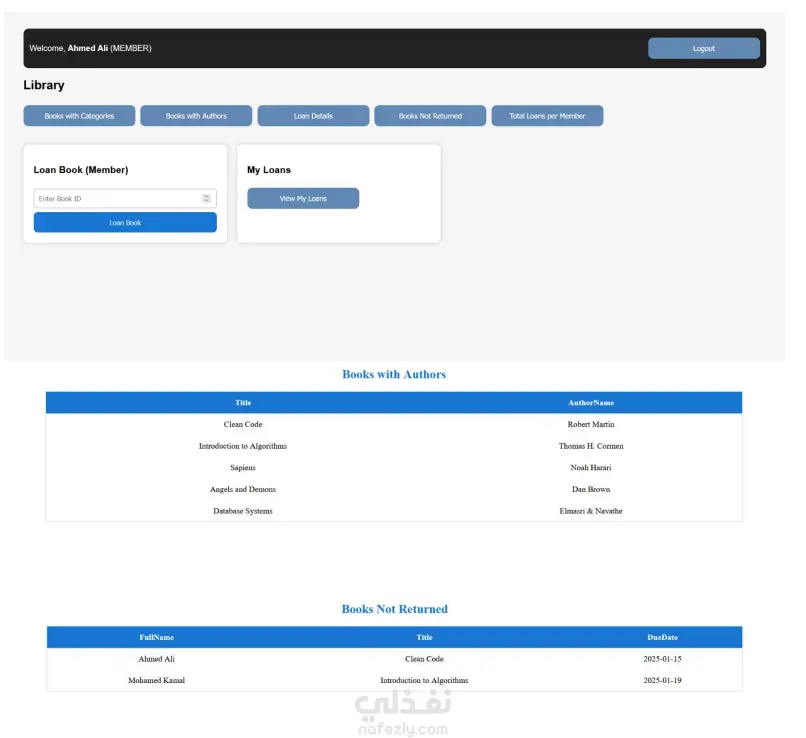Click Angels and Demons title
The height and width of the screenshot is (738, 806).
tap(243, 489)
